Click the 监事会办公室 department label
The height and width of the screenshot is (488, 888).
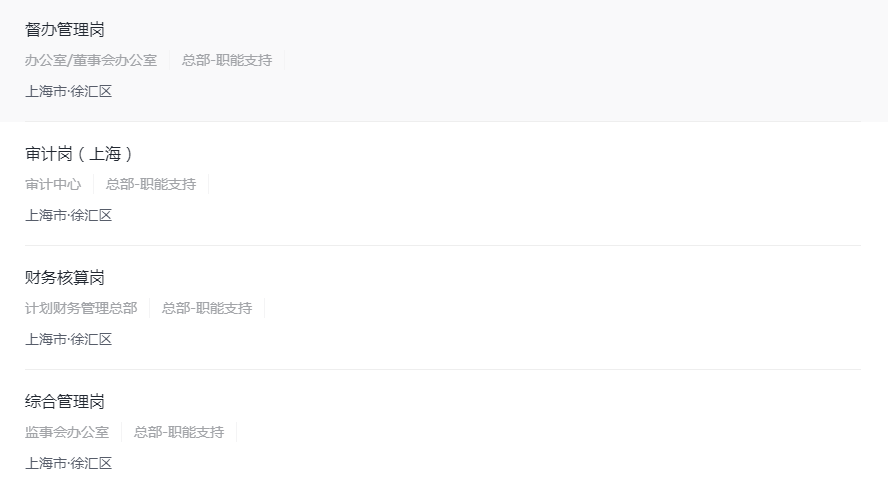[67, 432]
